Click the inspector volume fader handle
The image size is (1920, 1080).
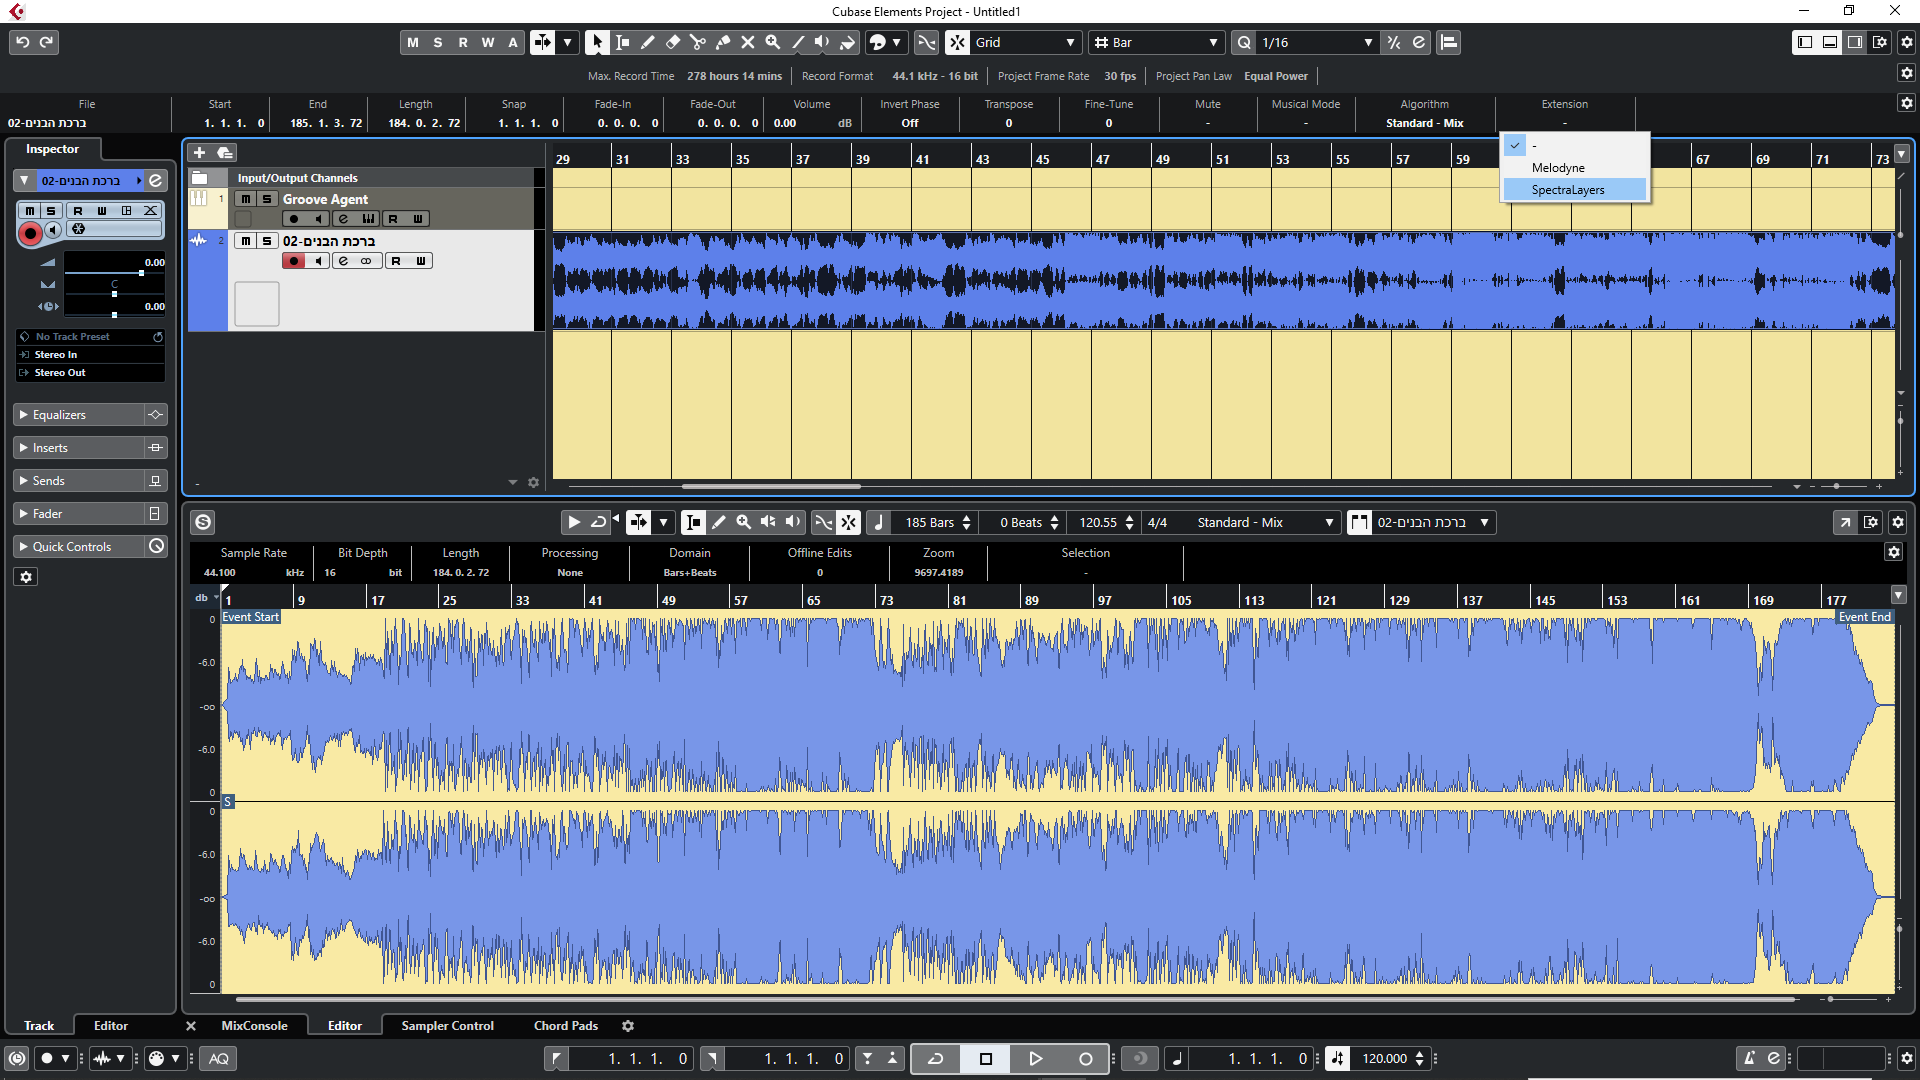coord(141,272)
